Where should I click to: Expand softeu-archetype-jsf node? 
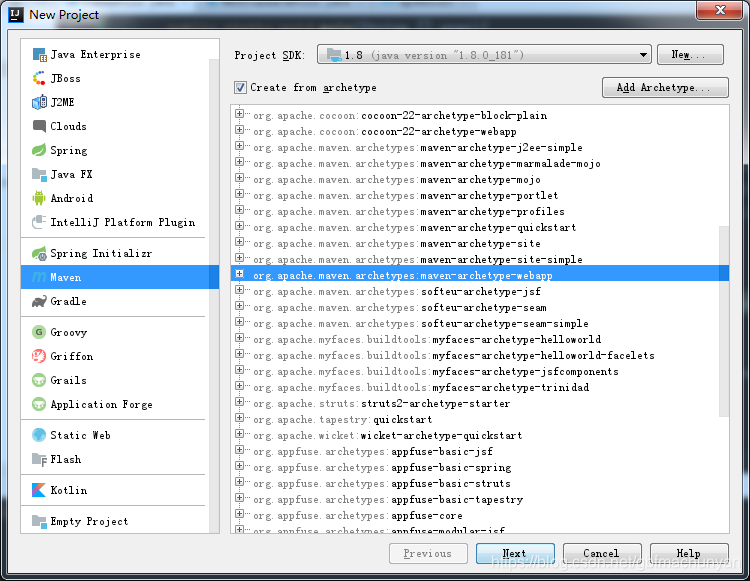240,290
